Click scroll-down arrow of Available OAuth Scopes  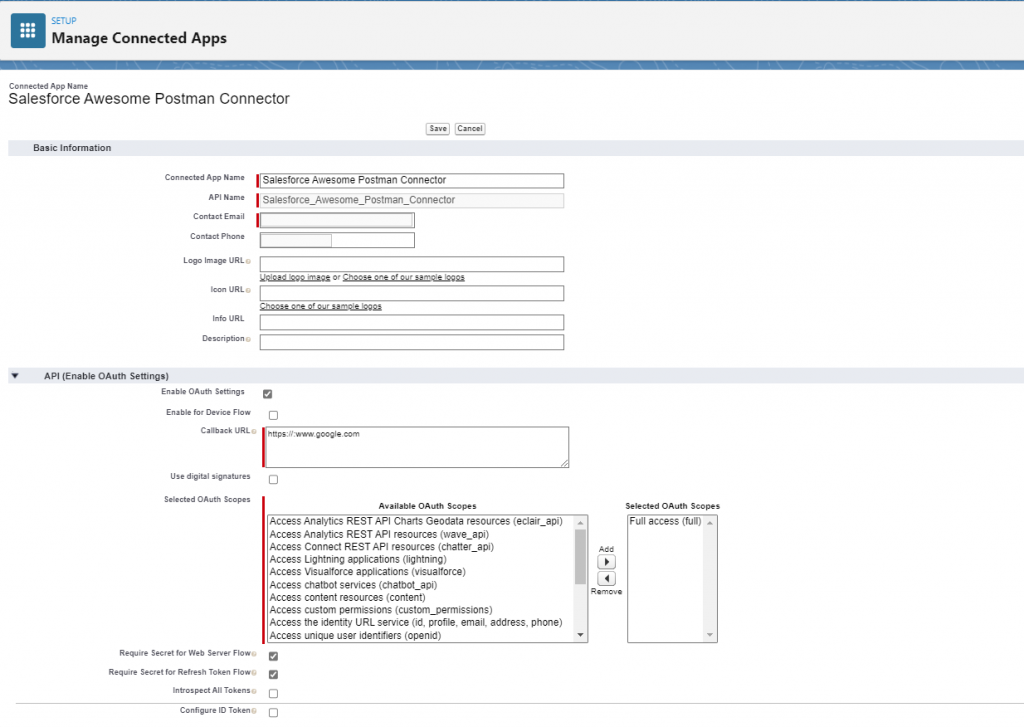click(x=580, y=636)
